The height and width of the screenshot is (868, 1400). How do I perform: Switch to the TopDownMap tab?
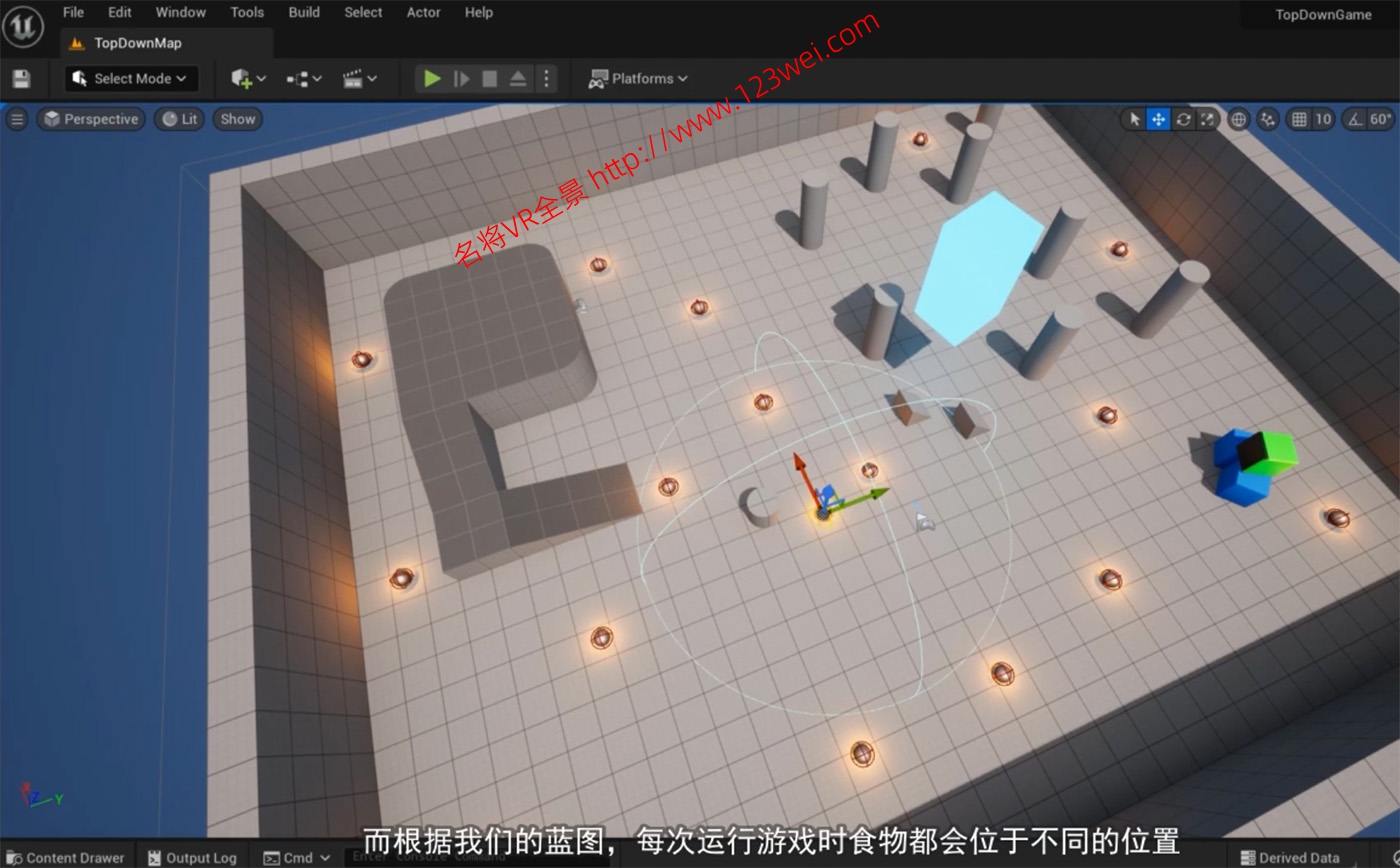(x=135, y=43)
